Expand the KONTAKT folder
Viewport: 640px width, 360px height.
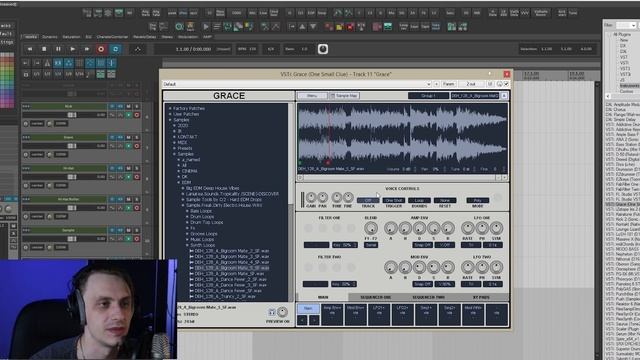tap(174, 137)
